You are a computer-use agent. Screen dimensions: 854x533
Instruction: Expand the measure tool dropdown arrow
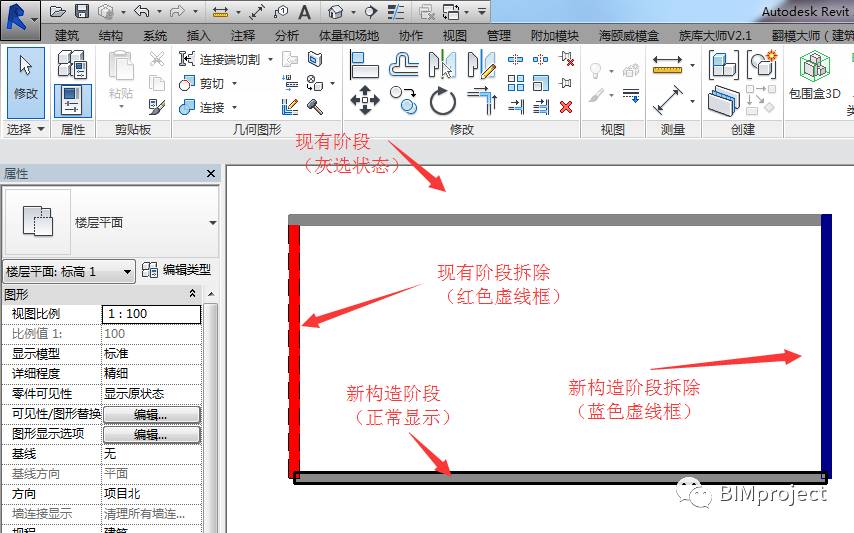(692, 65)
